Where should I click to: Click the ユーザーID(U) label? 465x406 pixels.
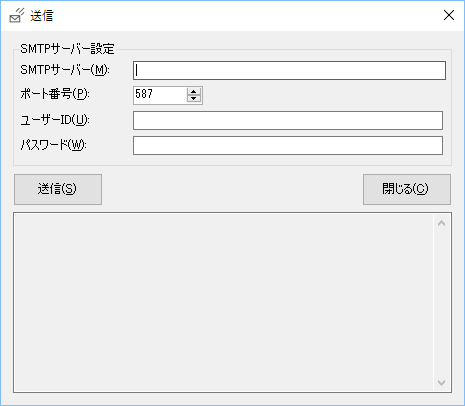(55, 120)
